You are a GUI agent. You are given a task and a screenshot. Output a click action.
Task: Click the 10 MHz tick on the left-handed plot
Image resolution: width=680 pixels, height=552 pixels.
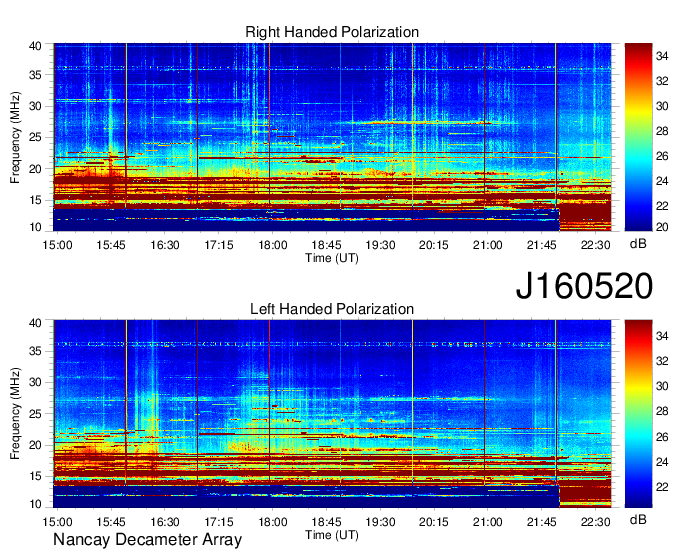(35, 504)
